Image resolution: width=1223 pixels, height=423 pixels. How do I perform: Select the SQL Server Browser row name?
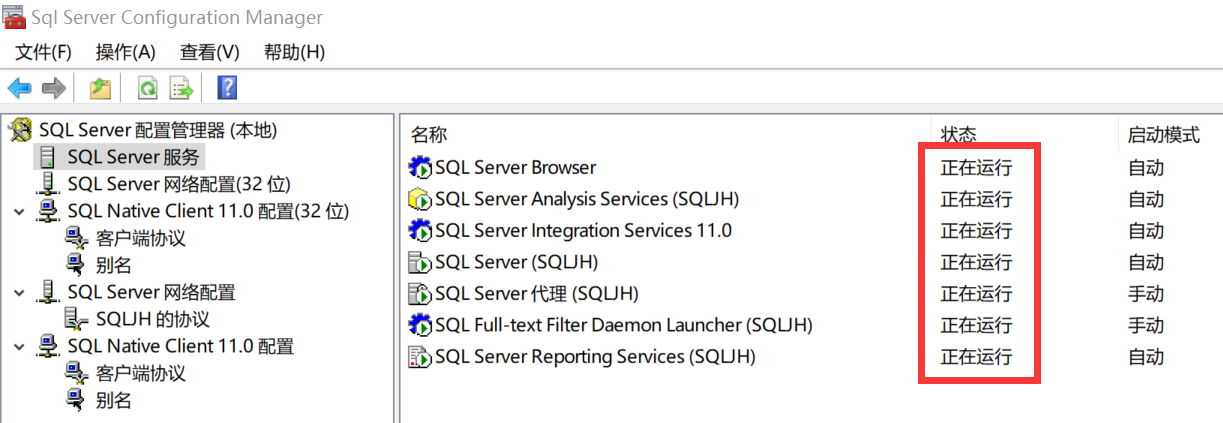tap(515, 167)
